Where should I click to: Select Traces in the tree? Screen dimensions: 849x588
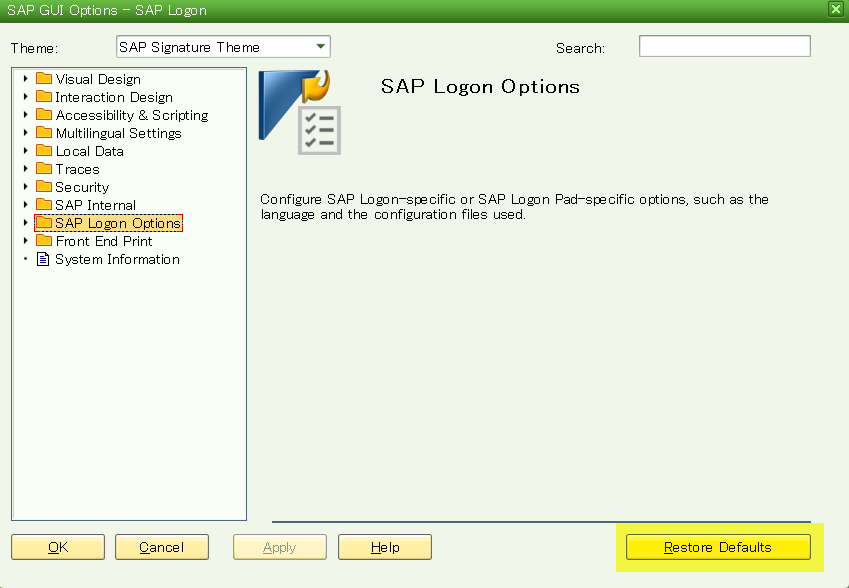(x=77, y=169)
